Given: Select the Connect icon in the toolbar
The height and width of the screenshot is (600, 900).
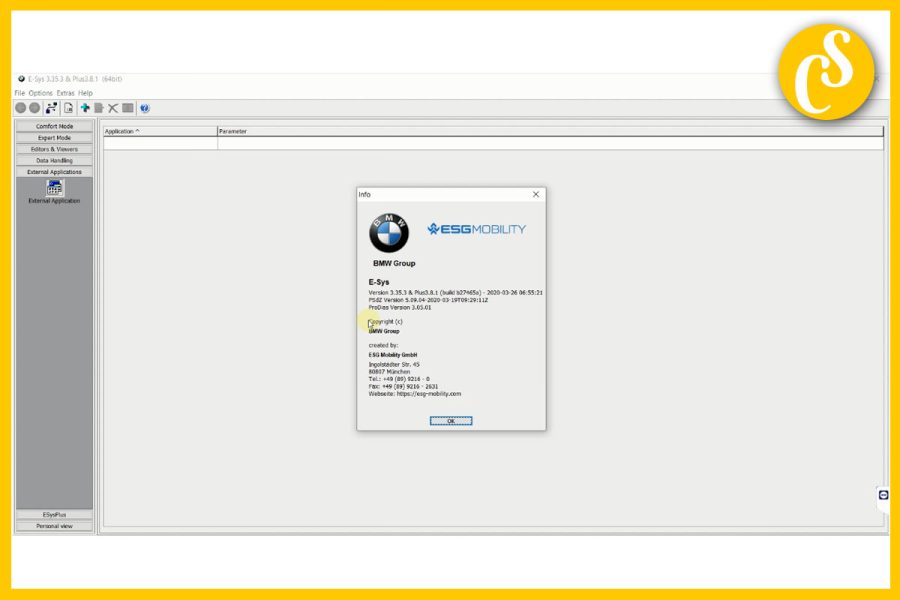Looking at the screenshot, I should 19,107.
